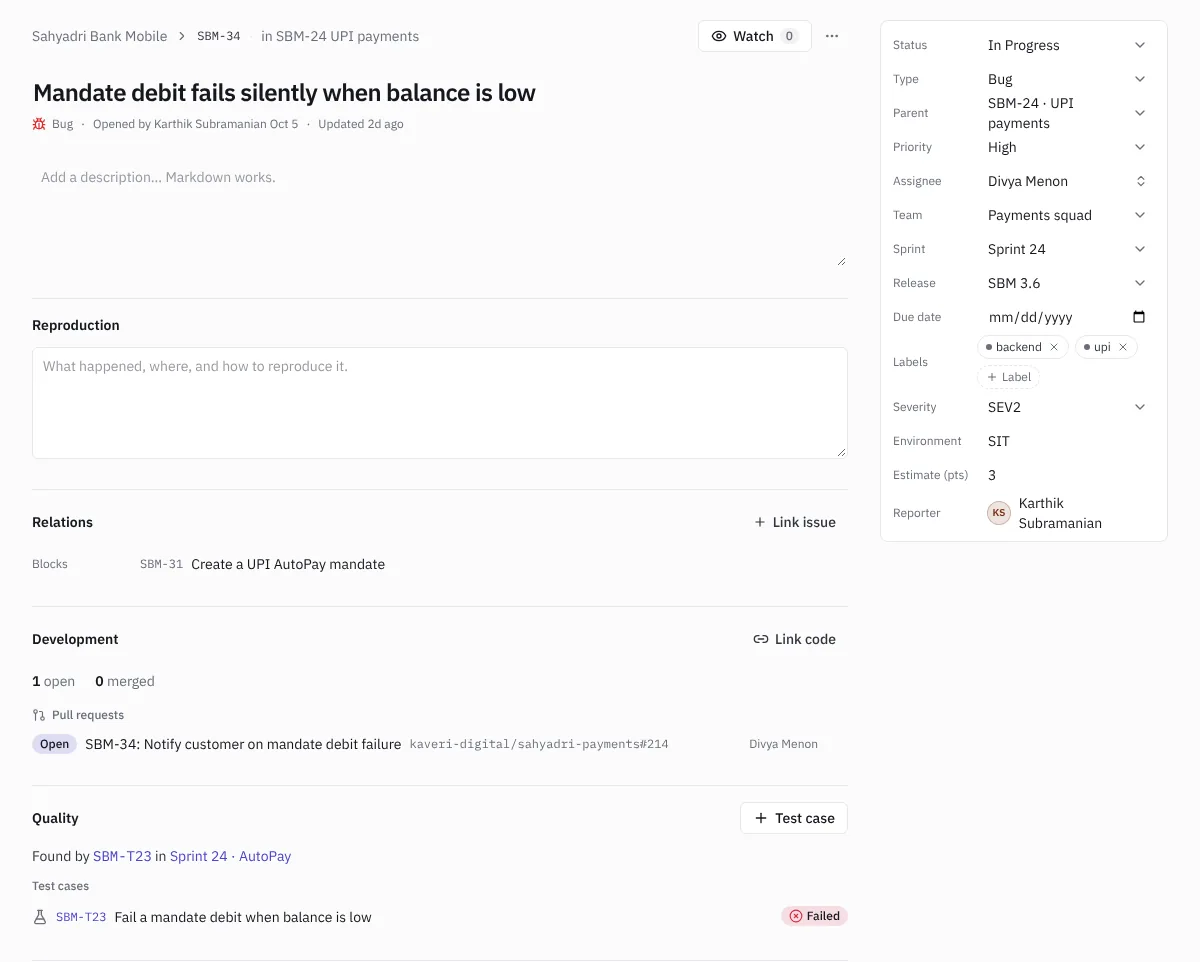1200x962 pixels.
Task: Click the Watch count badge
Action: tap(789, 36)
